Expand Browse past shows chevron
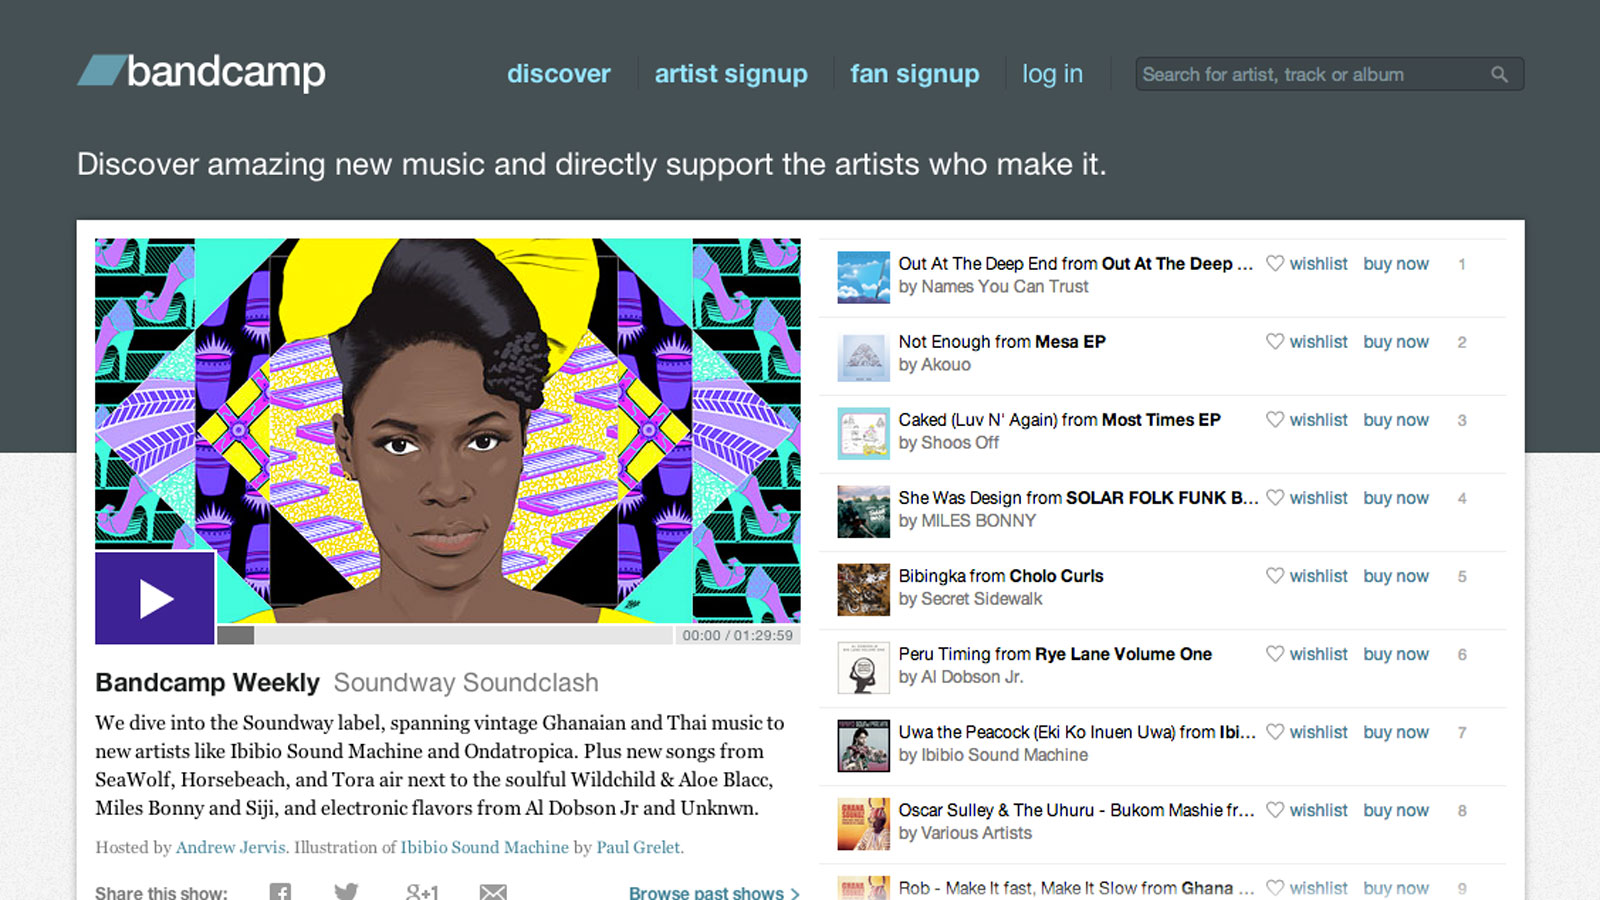Screen dimensions: 1600x900 [795, 893]
